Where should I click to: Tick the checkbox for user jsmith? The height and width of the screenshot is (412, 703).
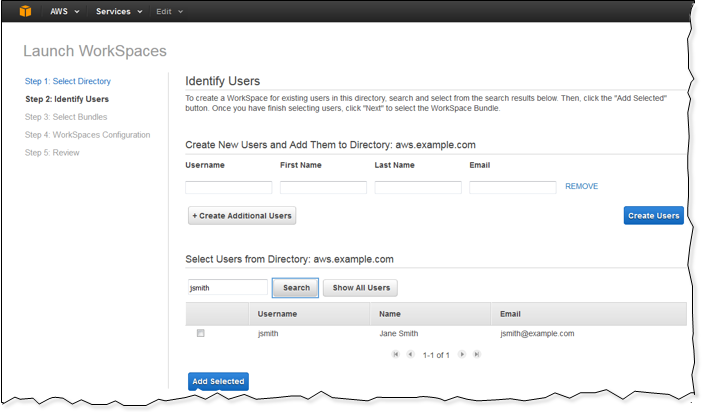click(x=200, y=333)
